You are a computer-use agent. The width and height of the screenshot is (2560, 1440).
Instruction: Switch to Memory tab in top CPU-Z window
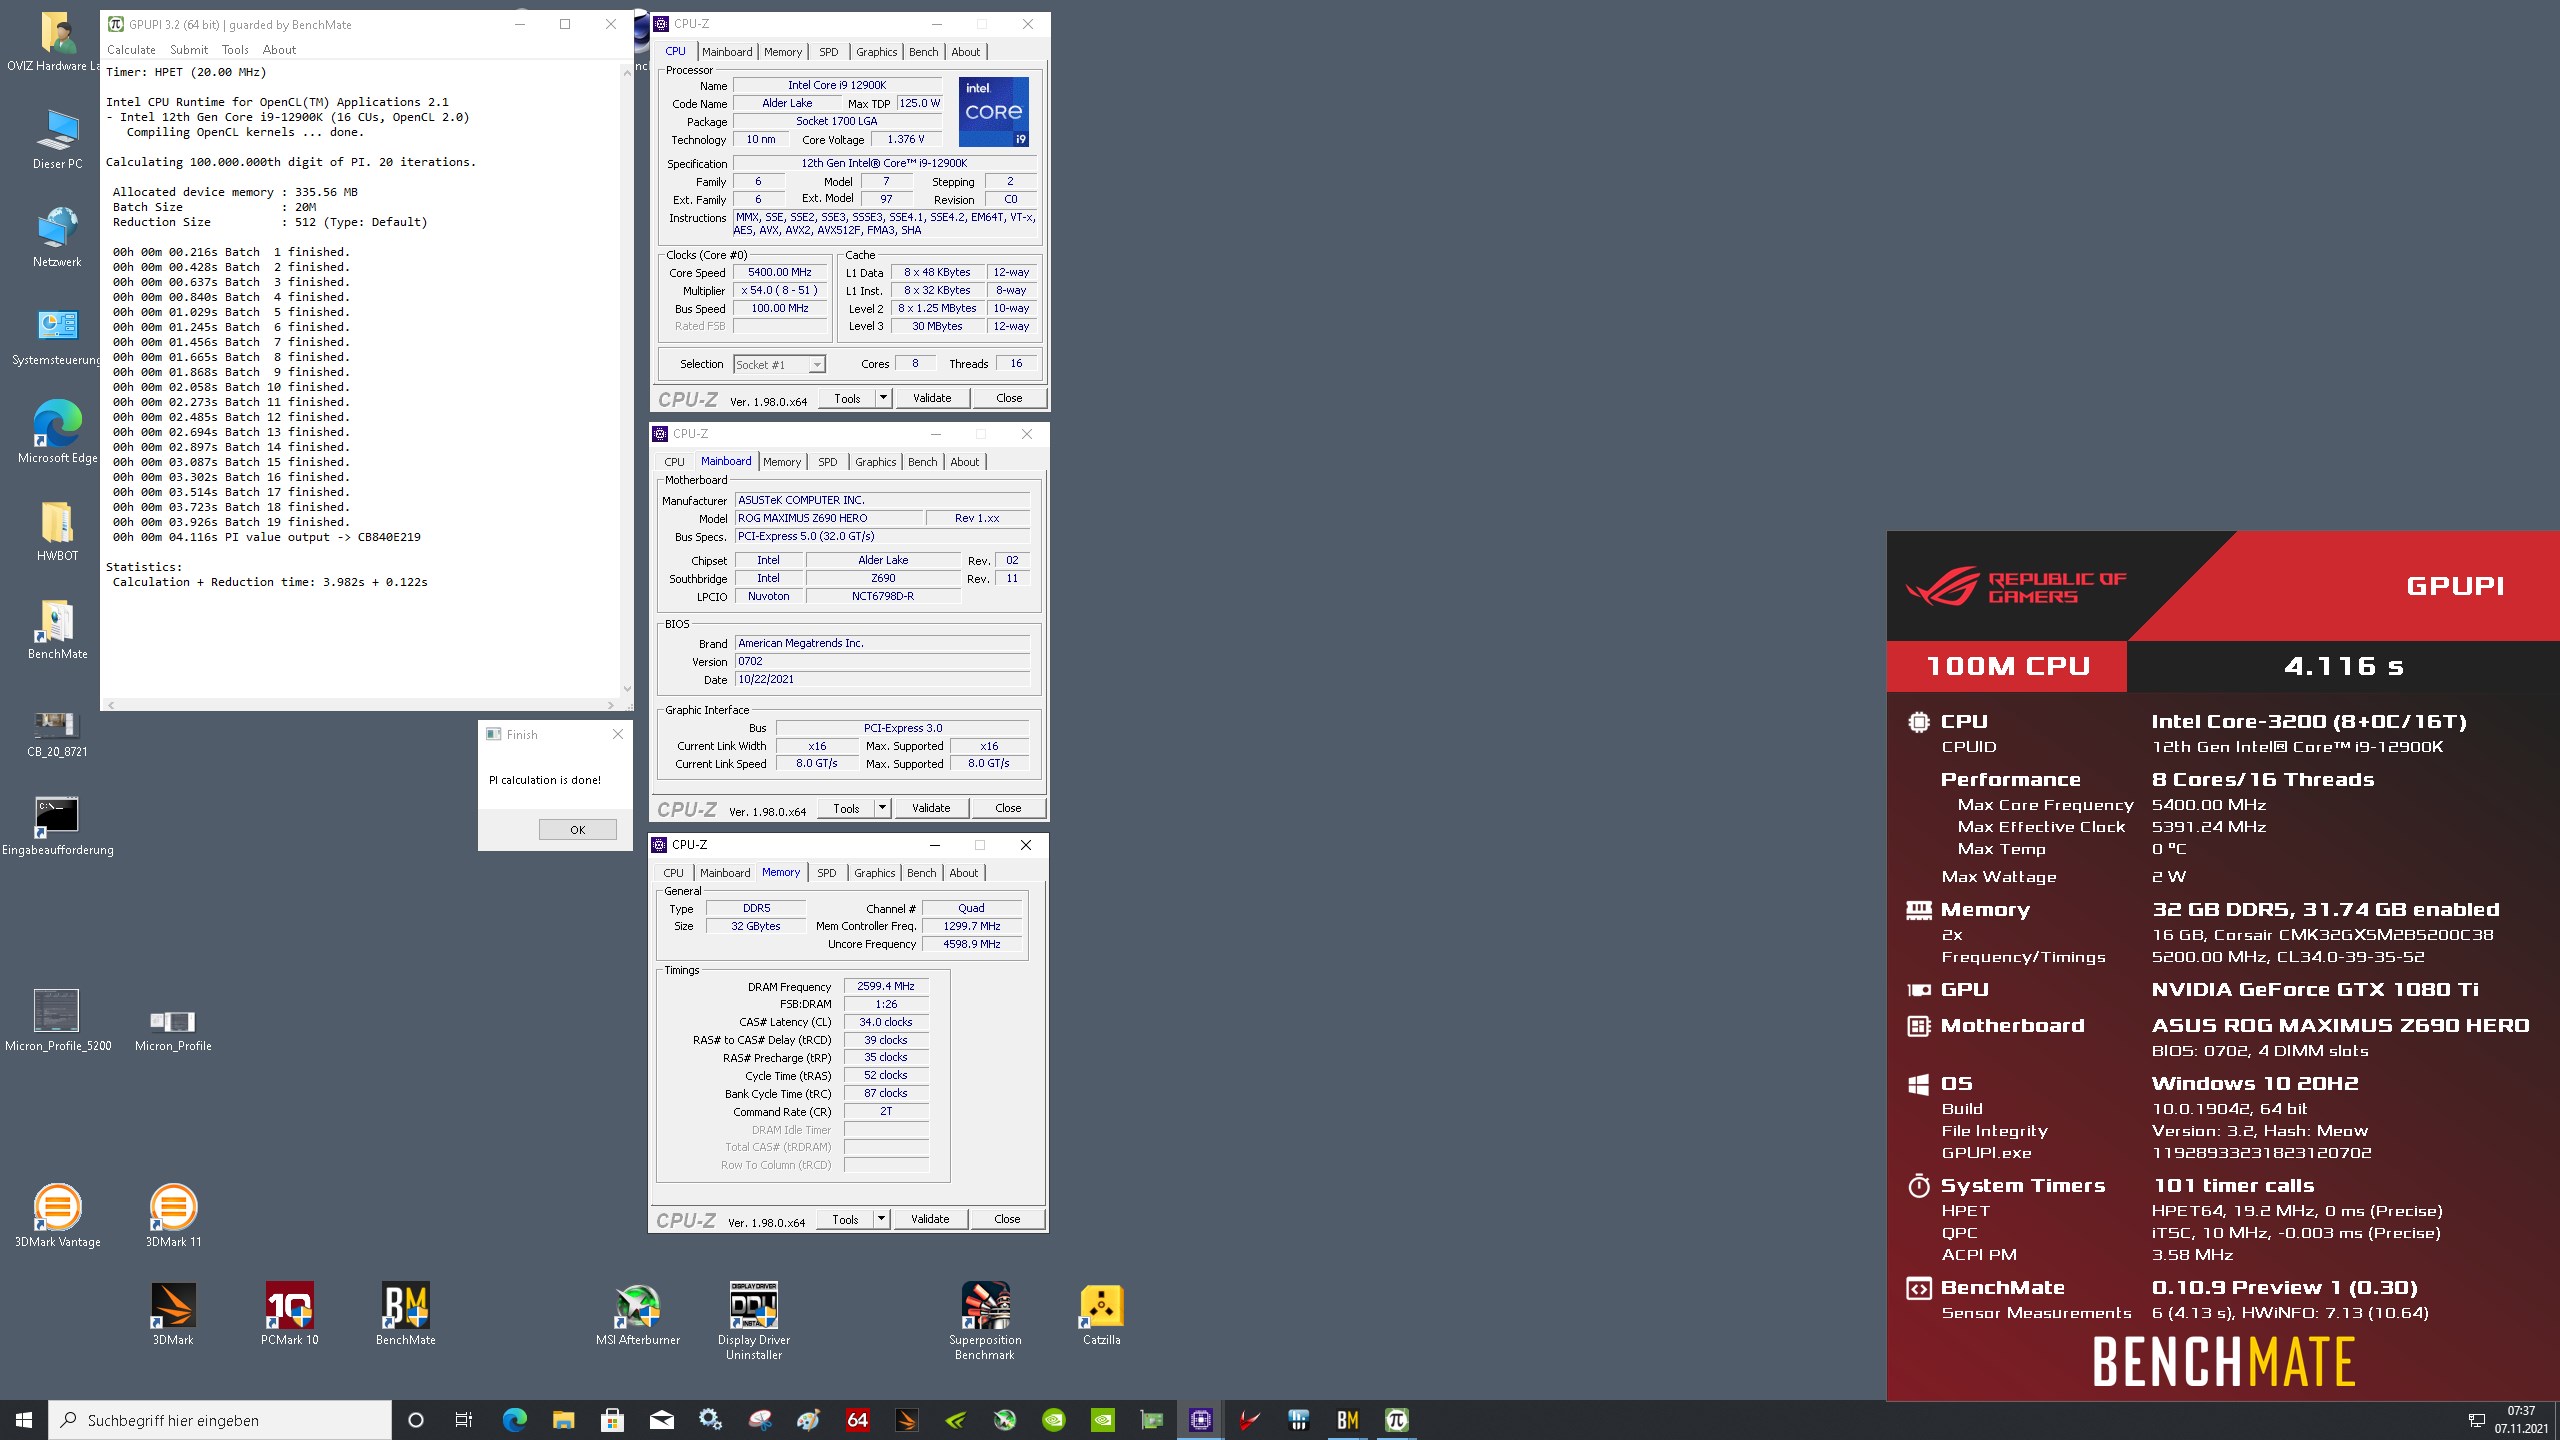(x=783, y=52)
